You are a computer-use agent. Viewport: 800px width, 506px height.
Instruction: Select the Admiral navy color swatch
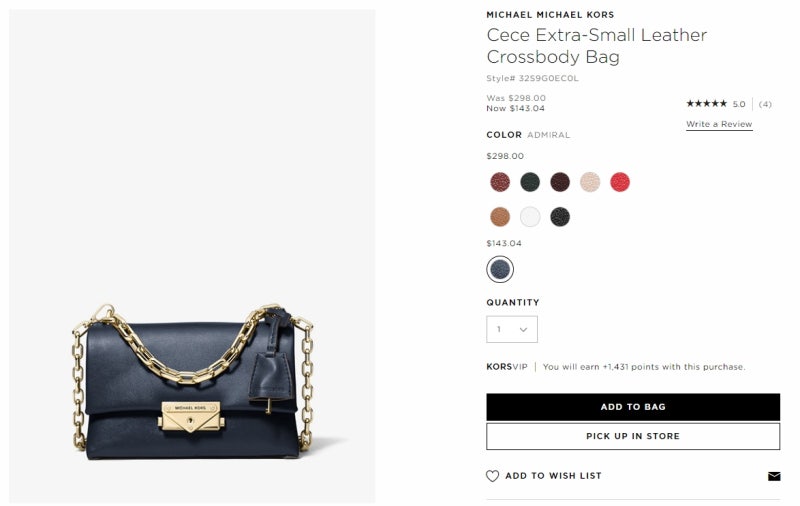tap(500, 269)
